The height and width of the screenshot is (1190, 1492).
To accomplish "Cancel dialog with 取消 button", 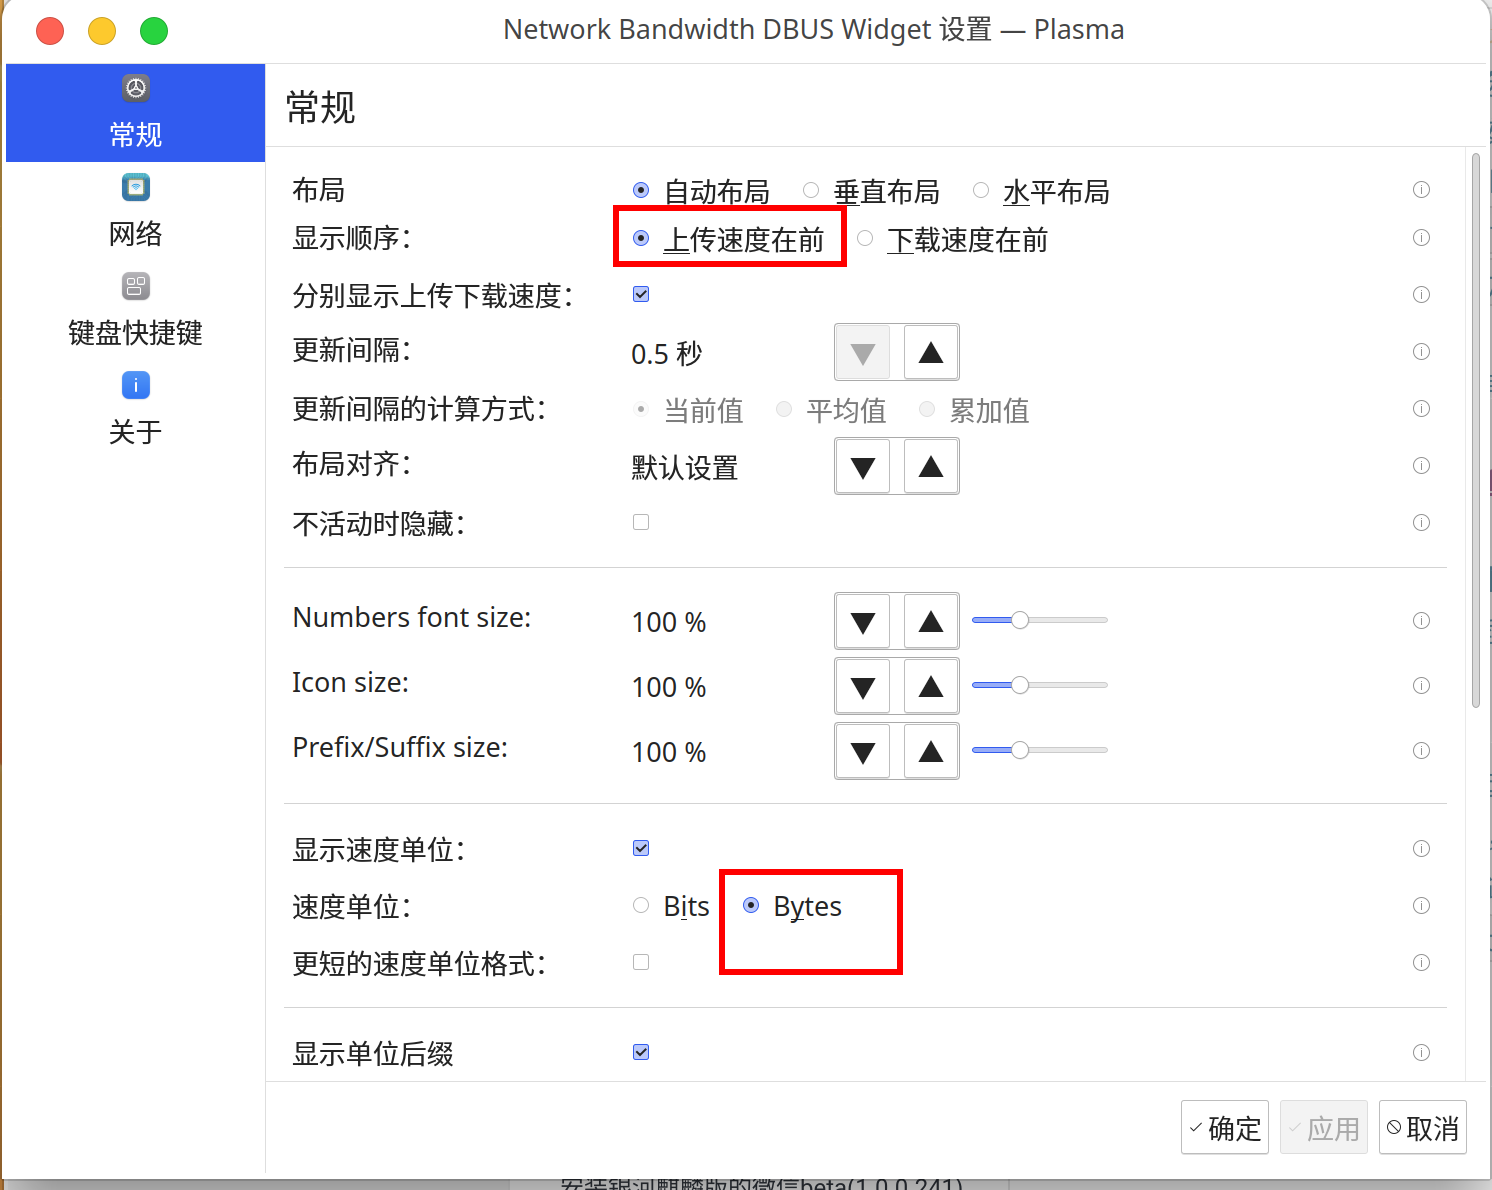I will 1423,1128.
